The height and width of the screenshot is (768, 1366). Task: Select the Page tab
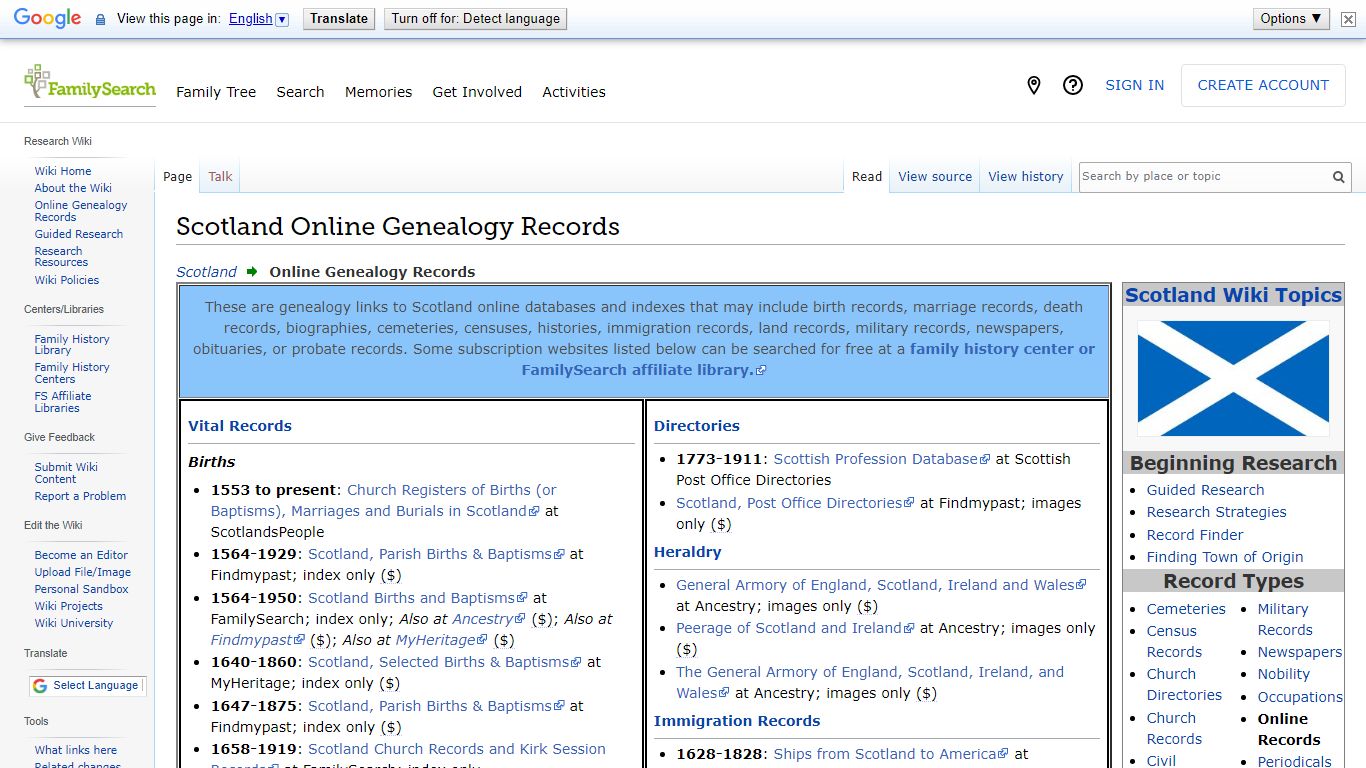177,176
